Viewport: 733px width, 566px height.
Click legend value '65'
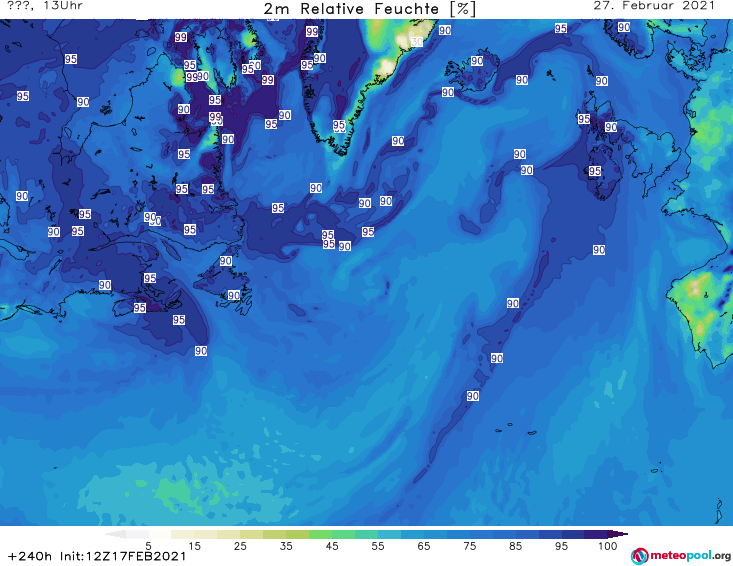(x=424, y=546)
